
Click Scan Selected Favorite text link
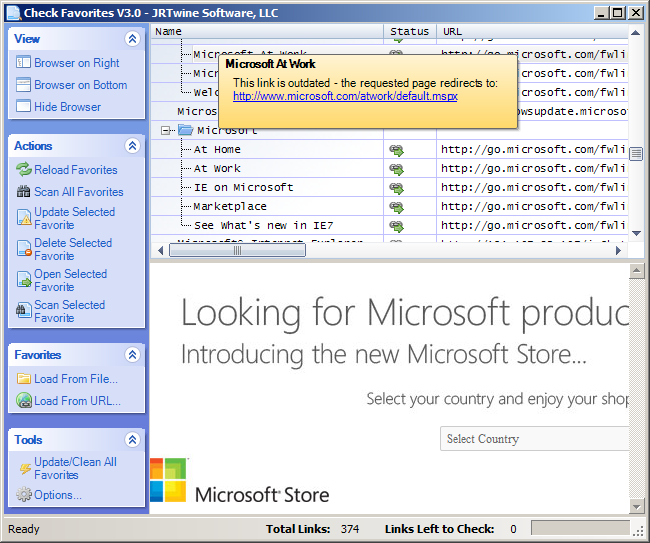70,311
